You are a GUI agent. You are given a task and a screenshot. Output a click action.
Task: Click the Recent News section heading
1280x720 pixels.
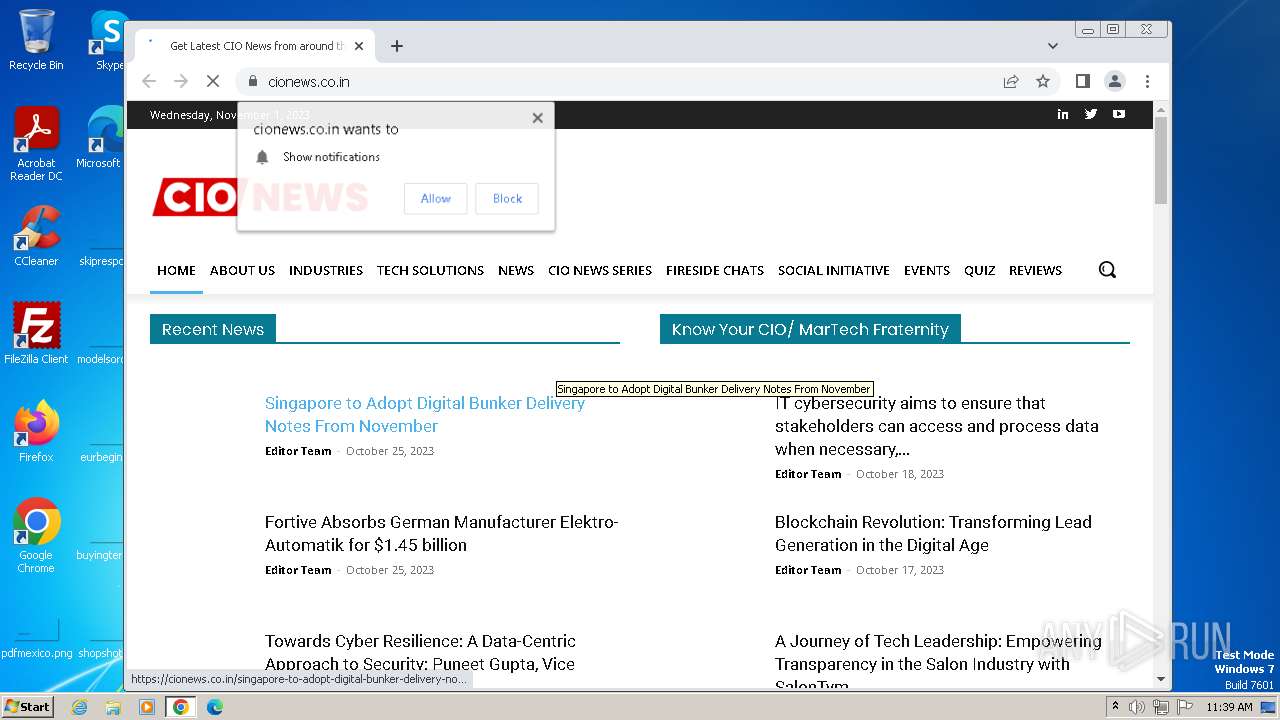pyautogui.click(x=213, y=329)
